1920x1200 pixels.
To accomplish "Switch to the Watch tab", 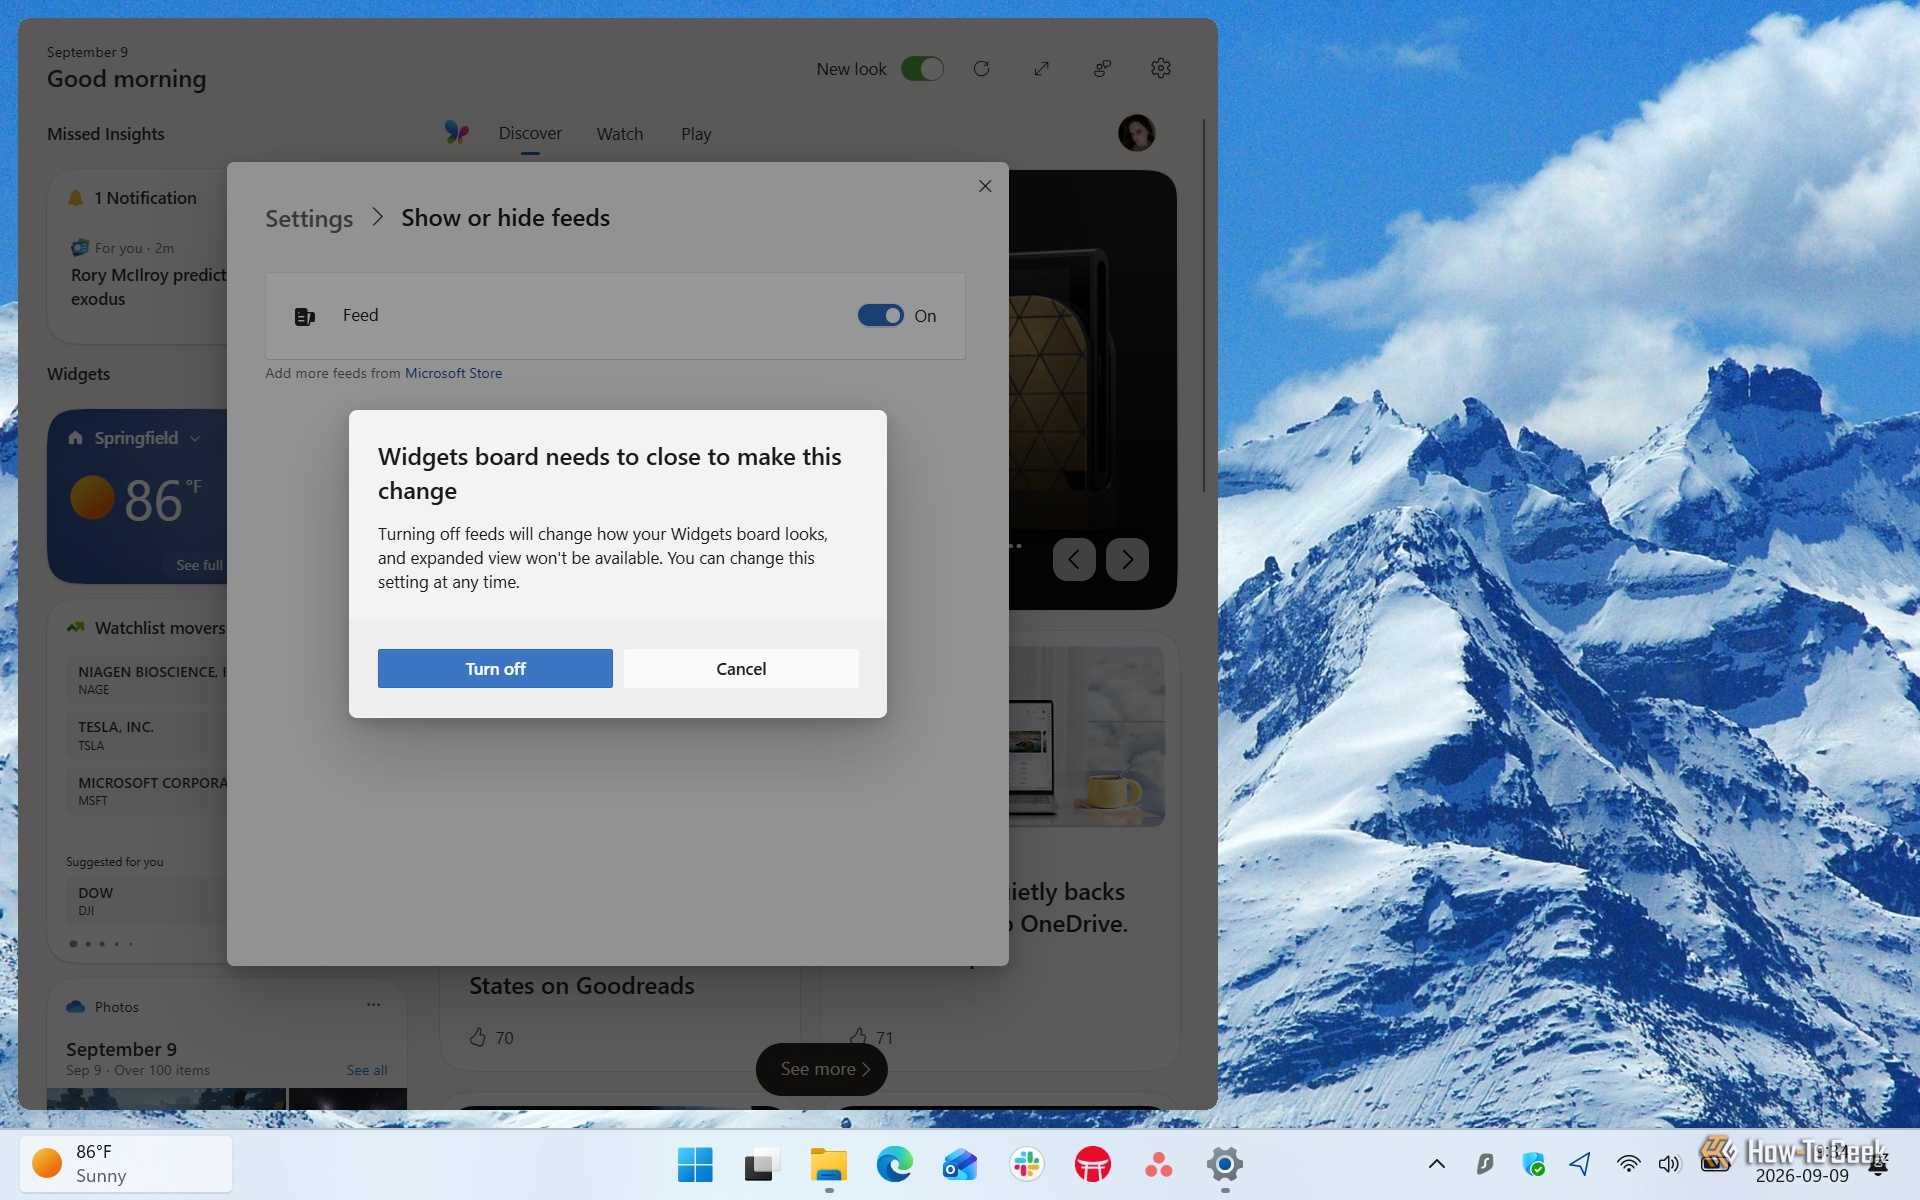I will pos(620,133).
